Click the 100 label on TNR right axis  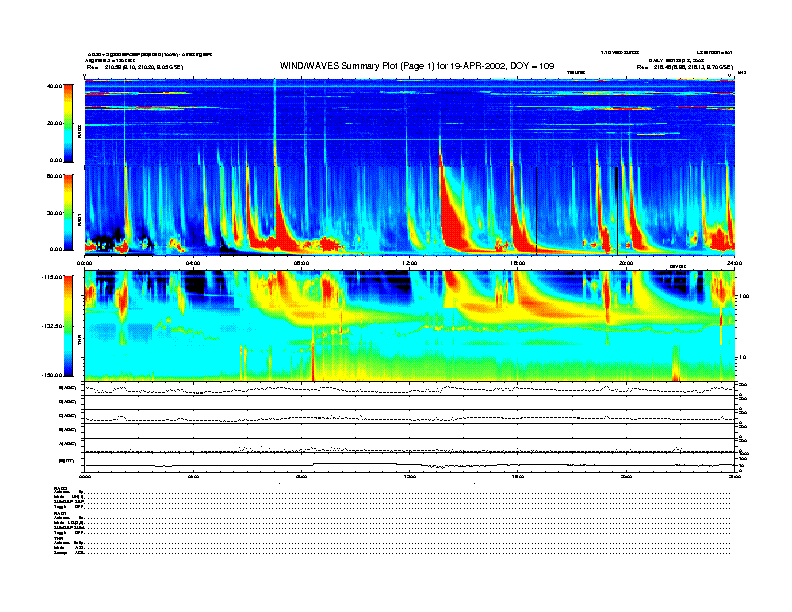pos(744,296)
